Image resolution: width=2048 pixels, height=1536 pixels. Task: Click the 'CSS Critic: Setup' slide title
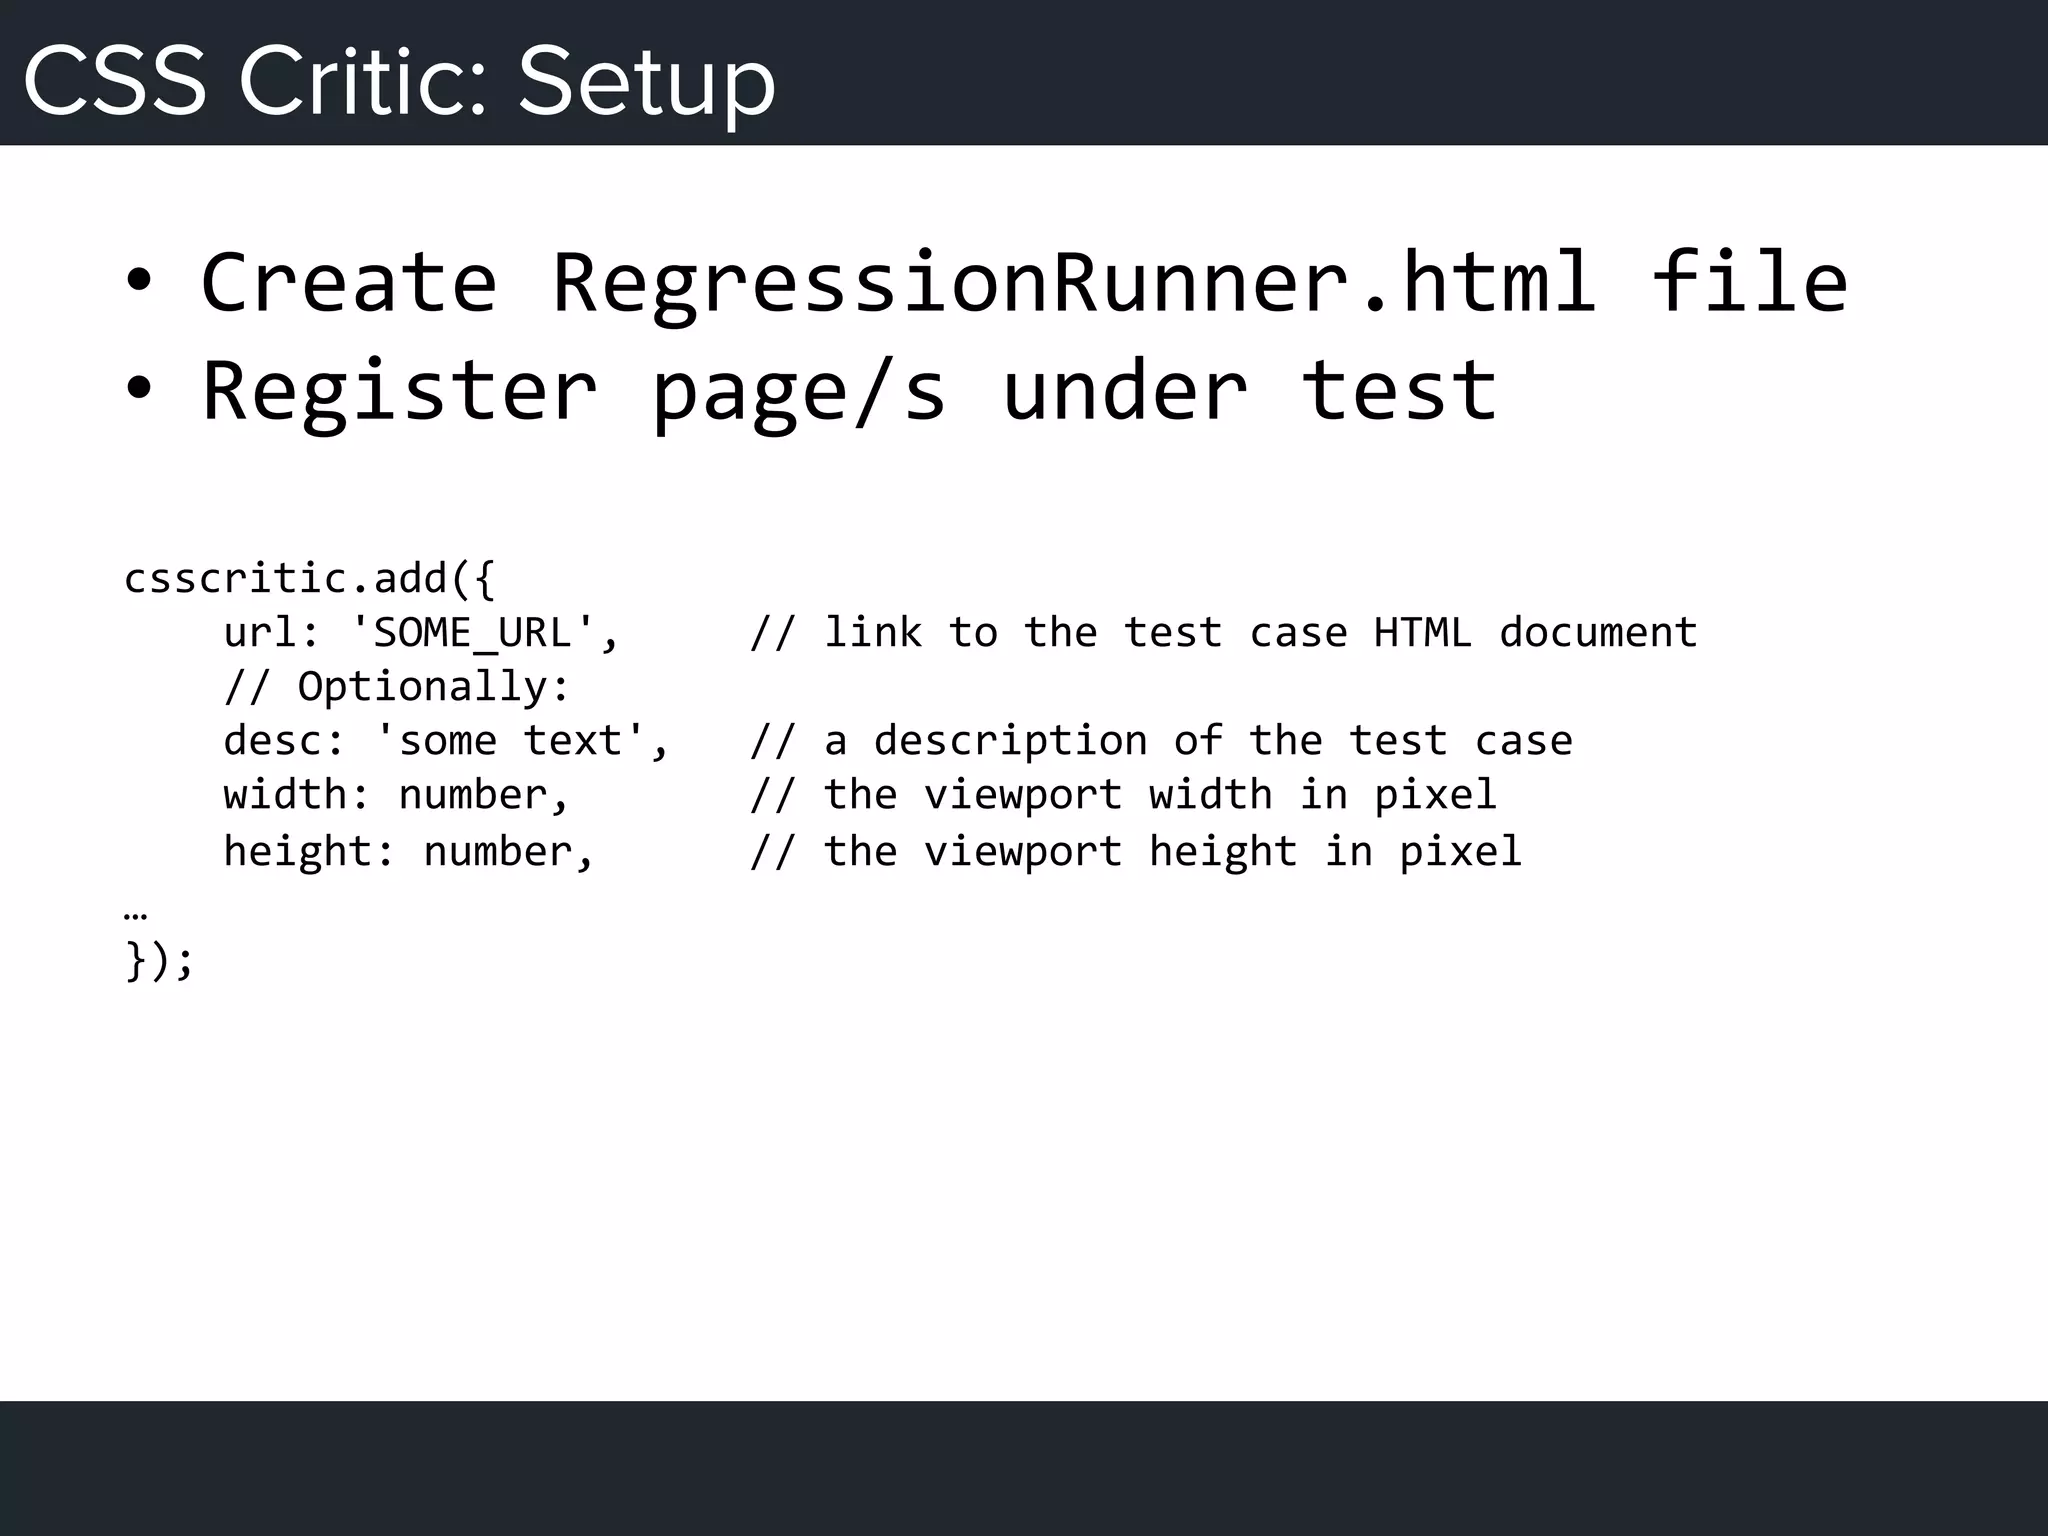pyautogui.click(x=398, y=80)
